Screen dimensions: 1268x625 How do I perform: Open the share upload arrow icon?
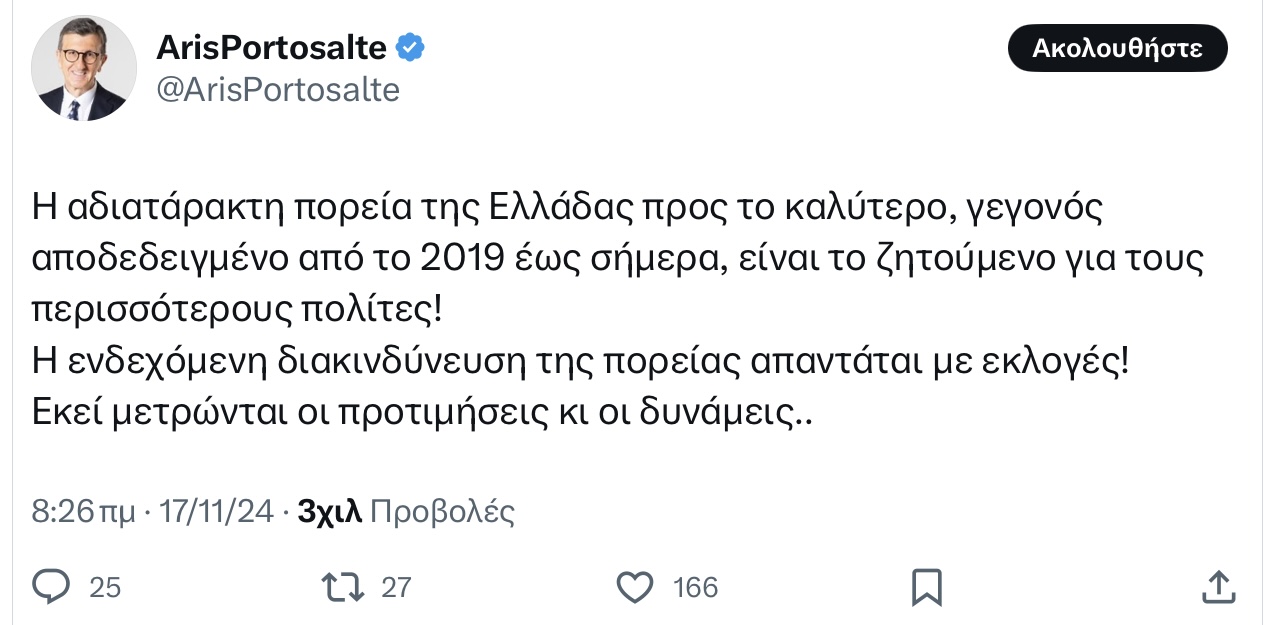pos(1216,586)
